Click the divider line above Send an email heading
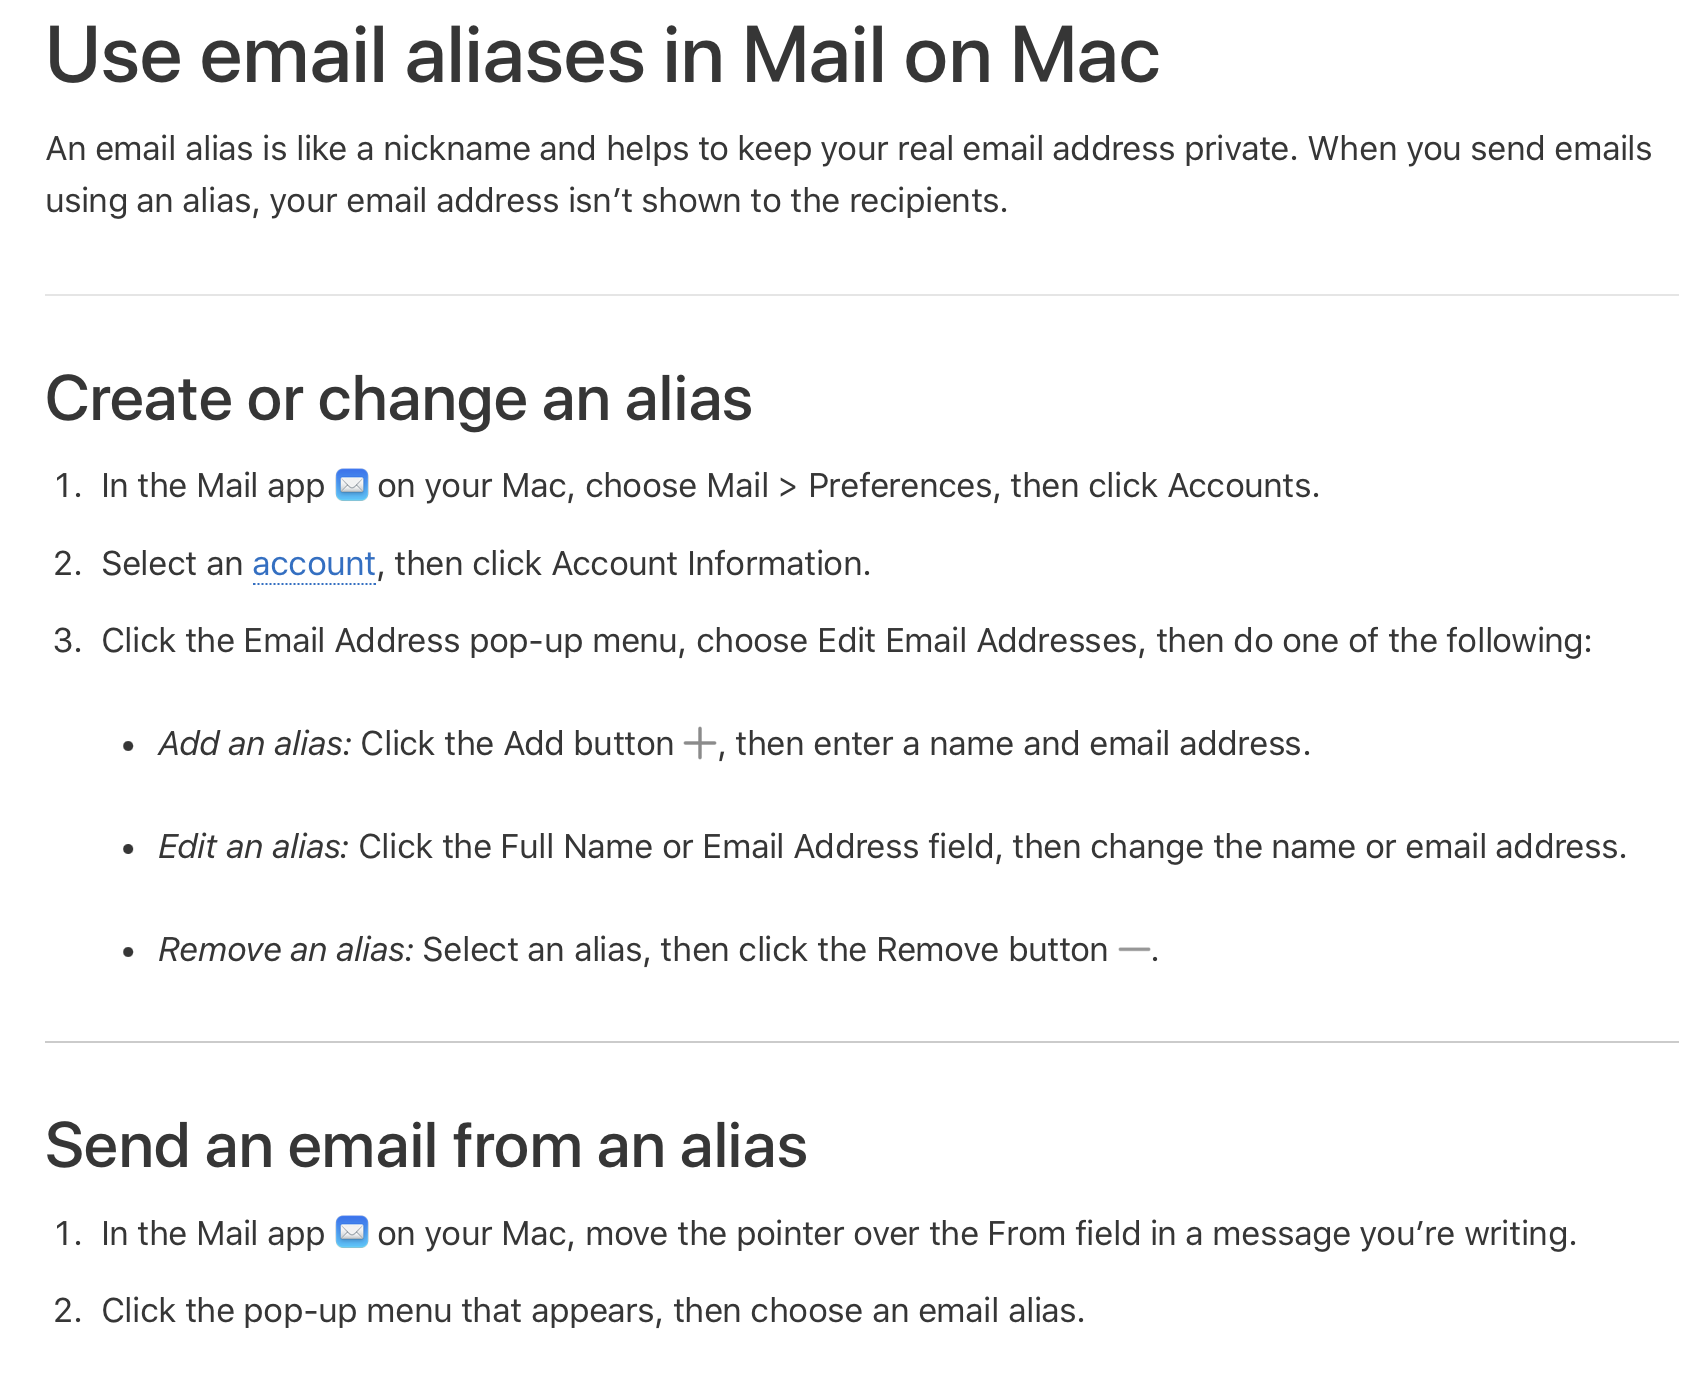This screenshot has height=1374, width=1696. pyautogui.click(x=862, y=1042)
